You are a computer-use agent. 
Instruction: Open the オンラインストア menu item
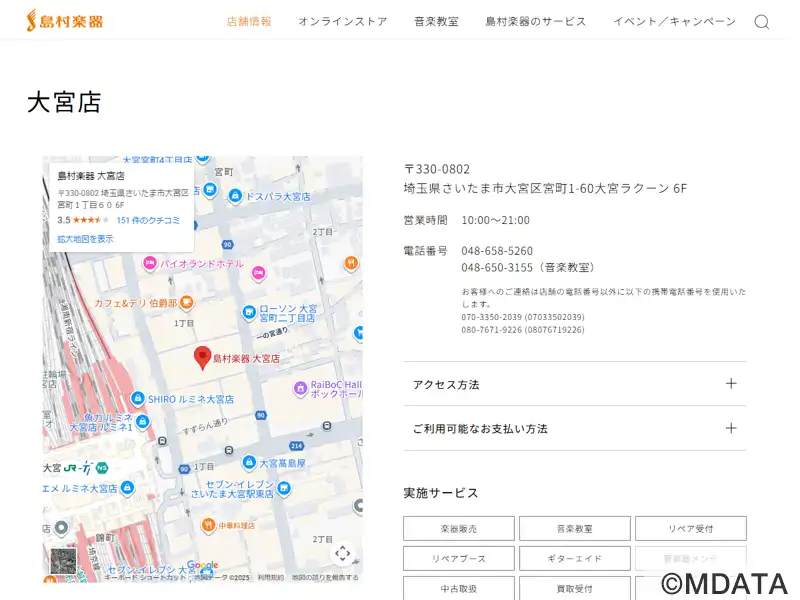[x=342, y=22]
